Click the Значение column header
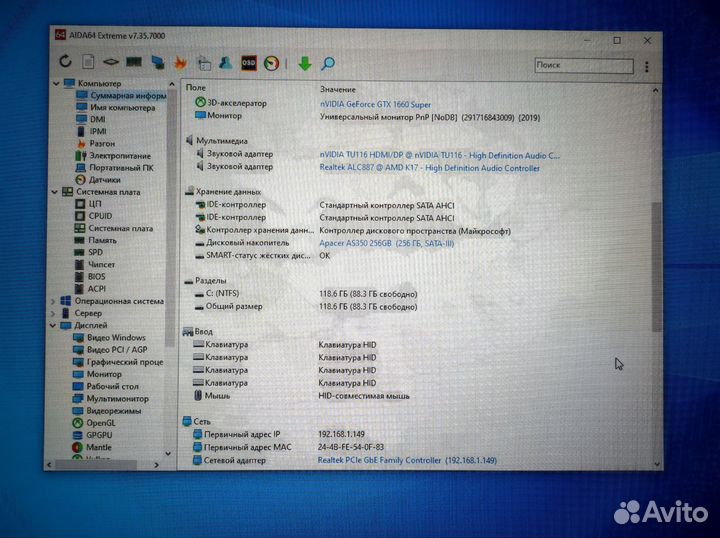This screenshot has width=720, height=538. point(336,88)
